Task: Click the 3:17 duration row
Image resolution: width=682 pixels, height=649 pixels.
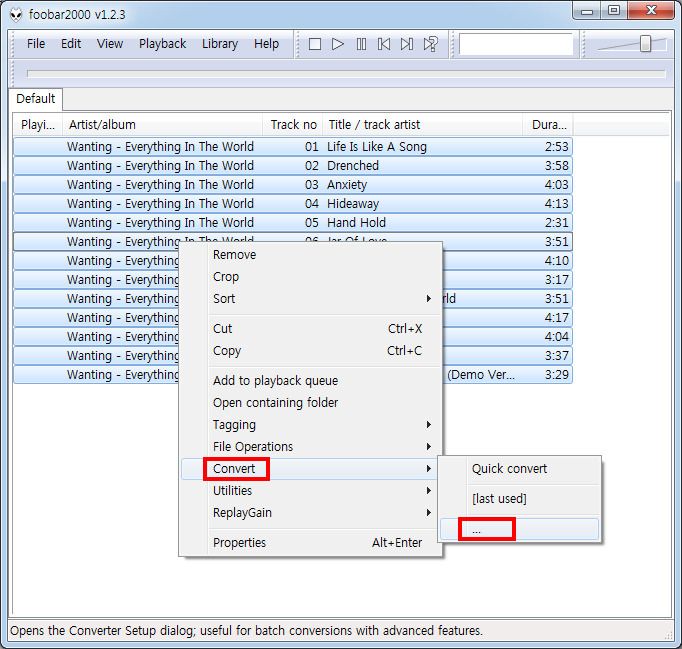Action: (507, 280)
